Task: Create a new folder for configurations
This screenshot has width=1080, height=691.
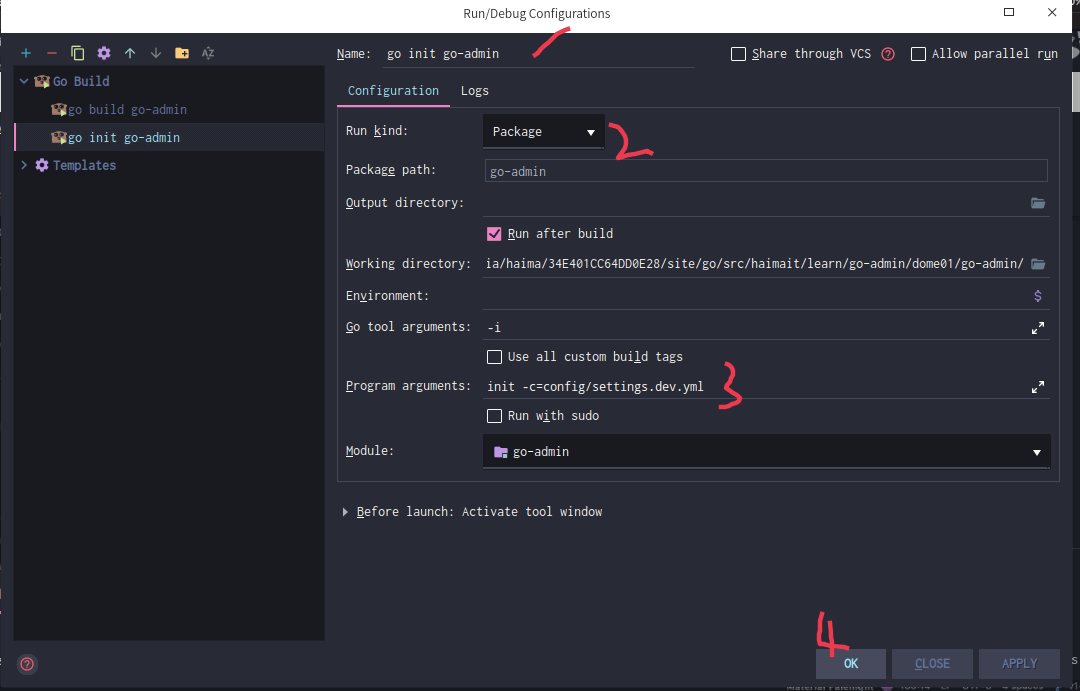Action: (x=182, y=53)
